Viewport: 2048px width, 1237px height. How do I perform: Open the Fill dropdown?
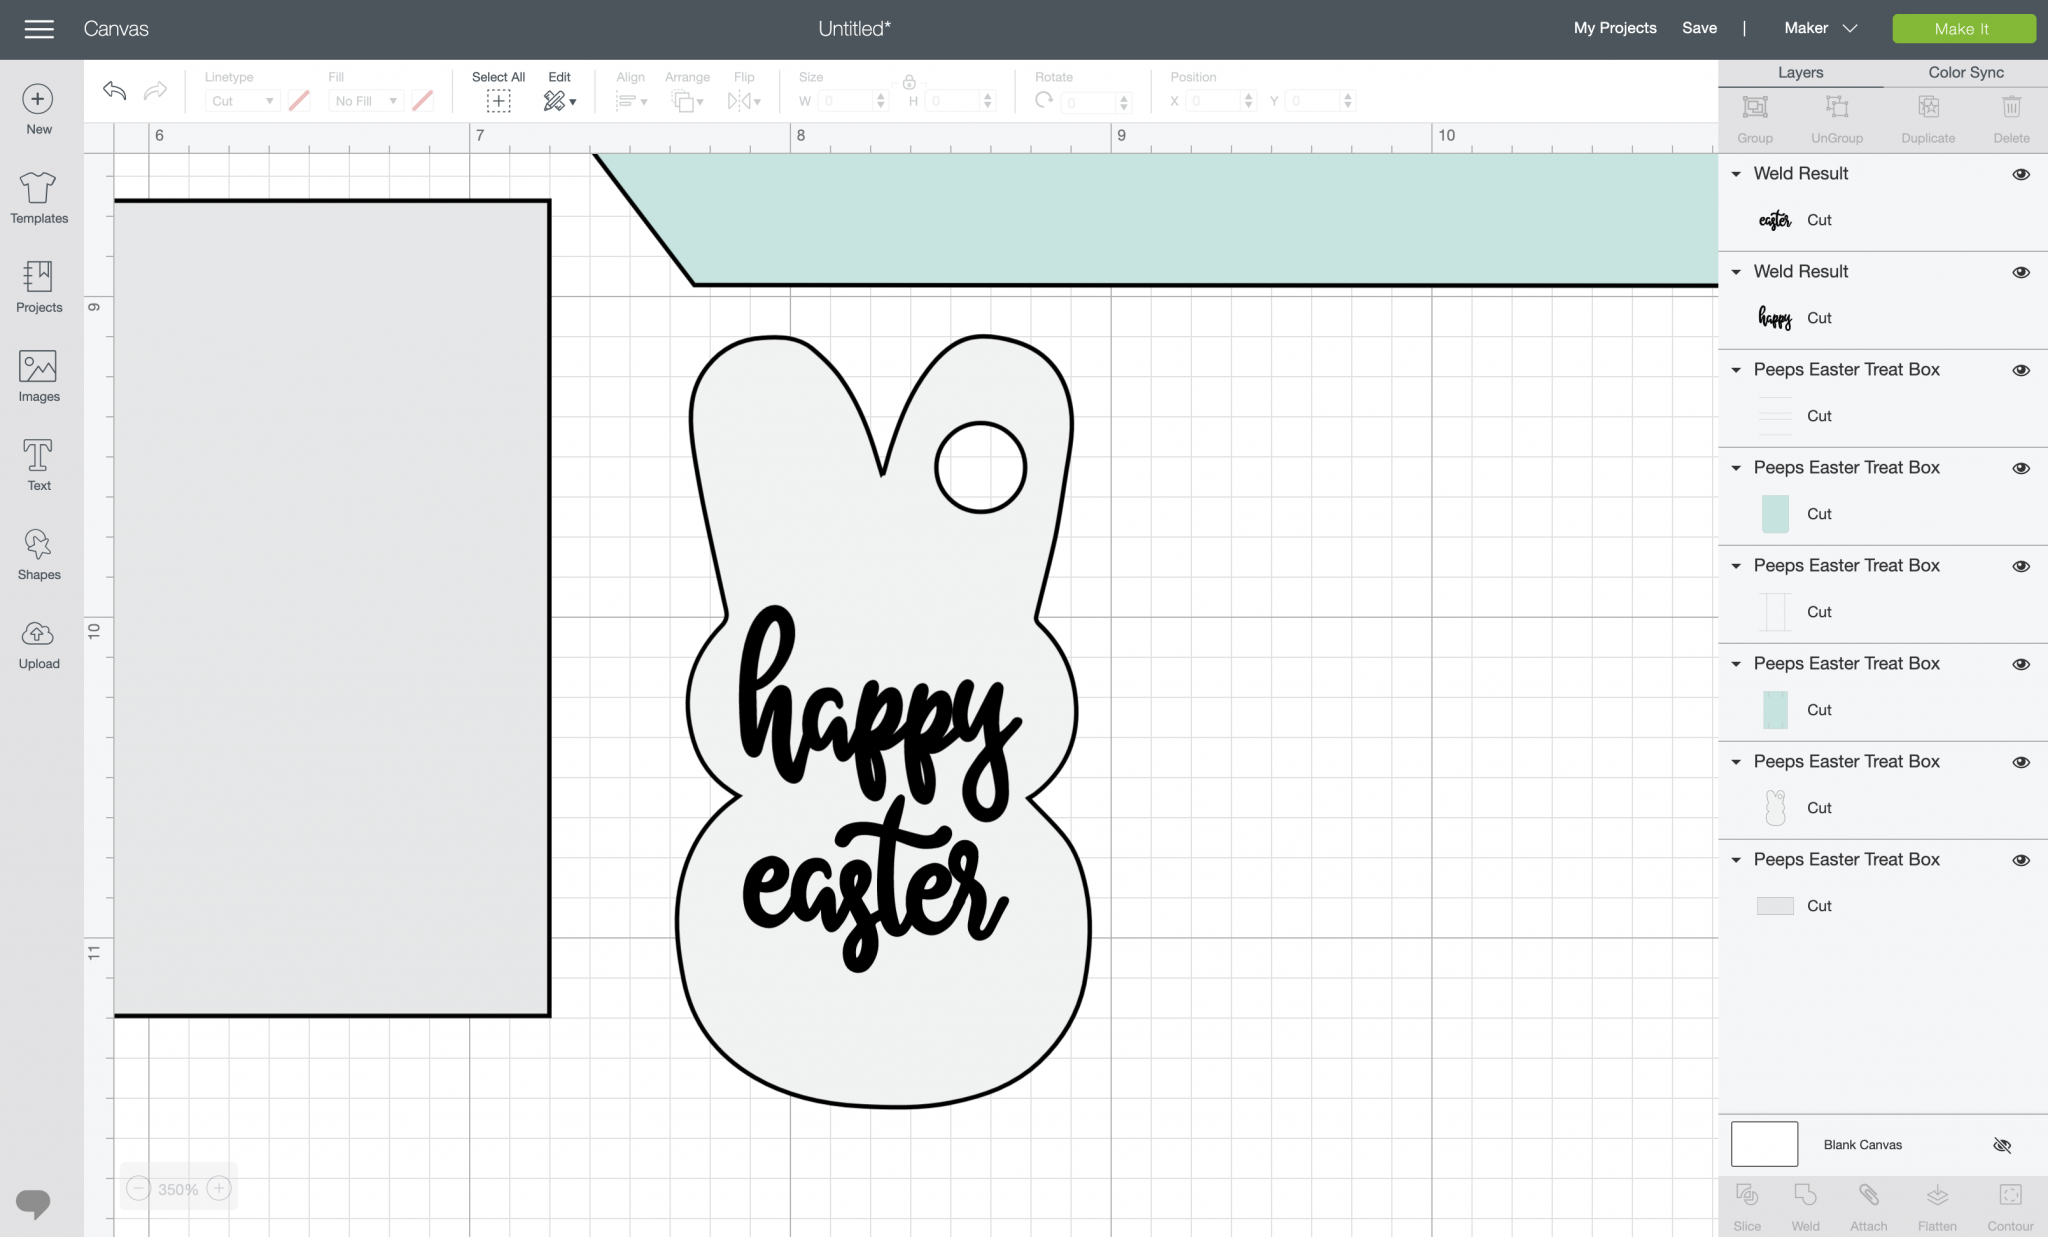[x=366, y=101]
